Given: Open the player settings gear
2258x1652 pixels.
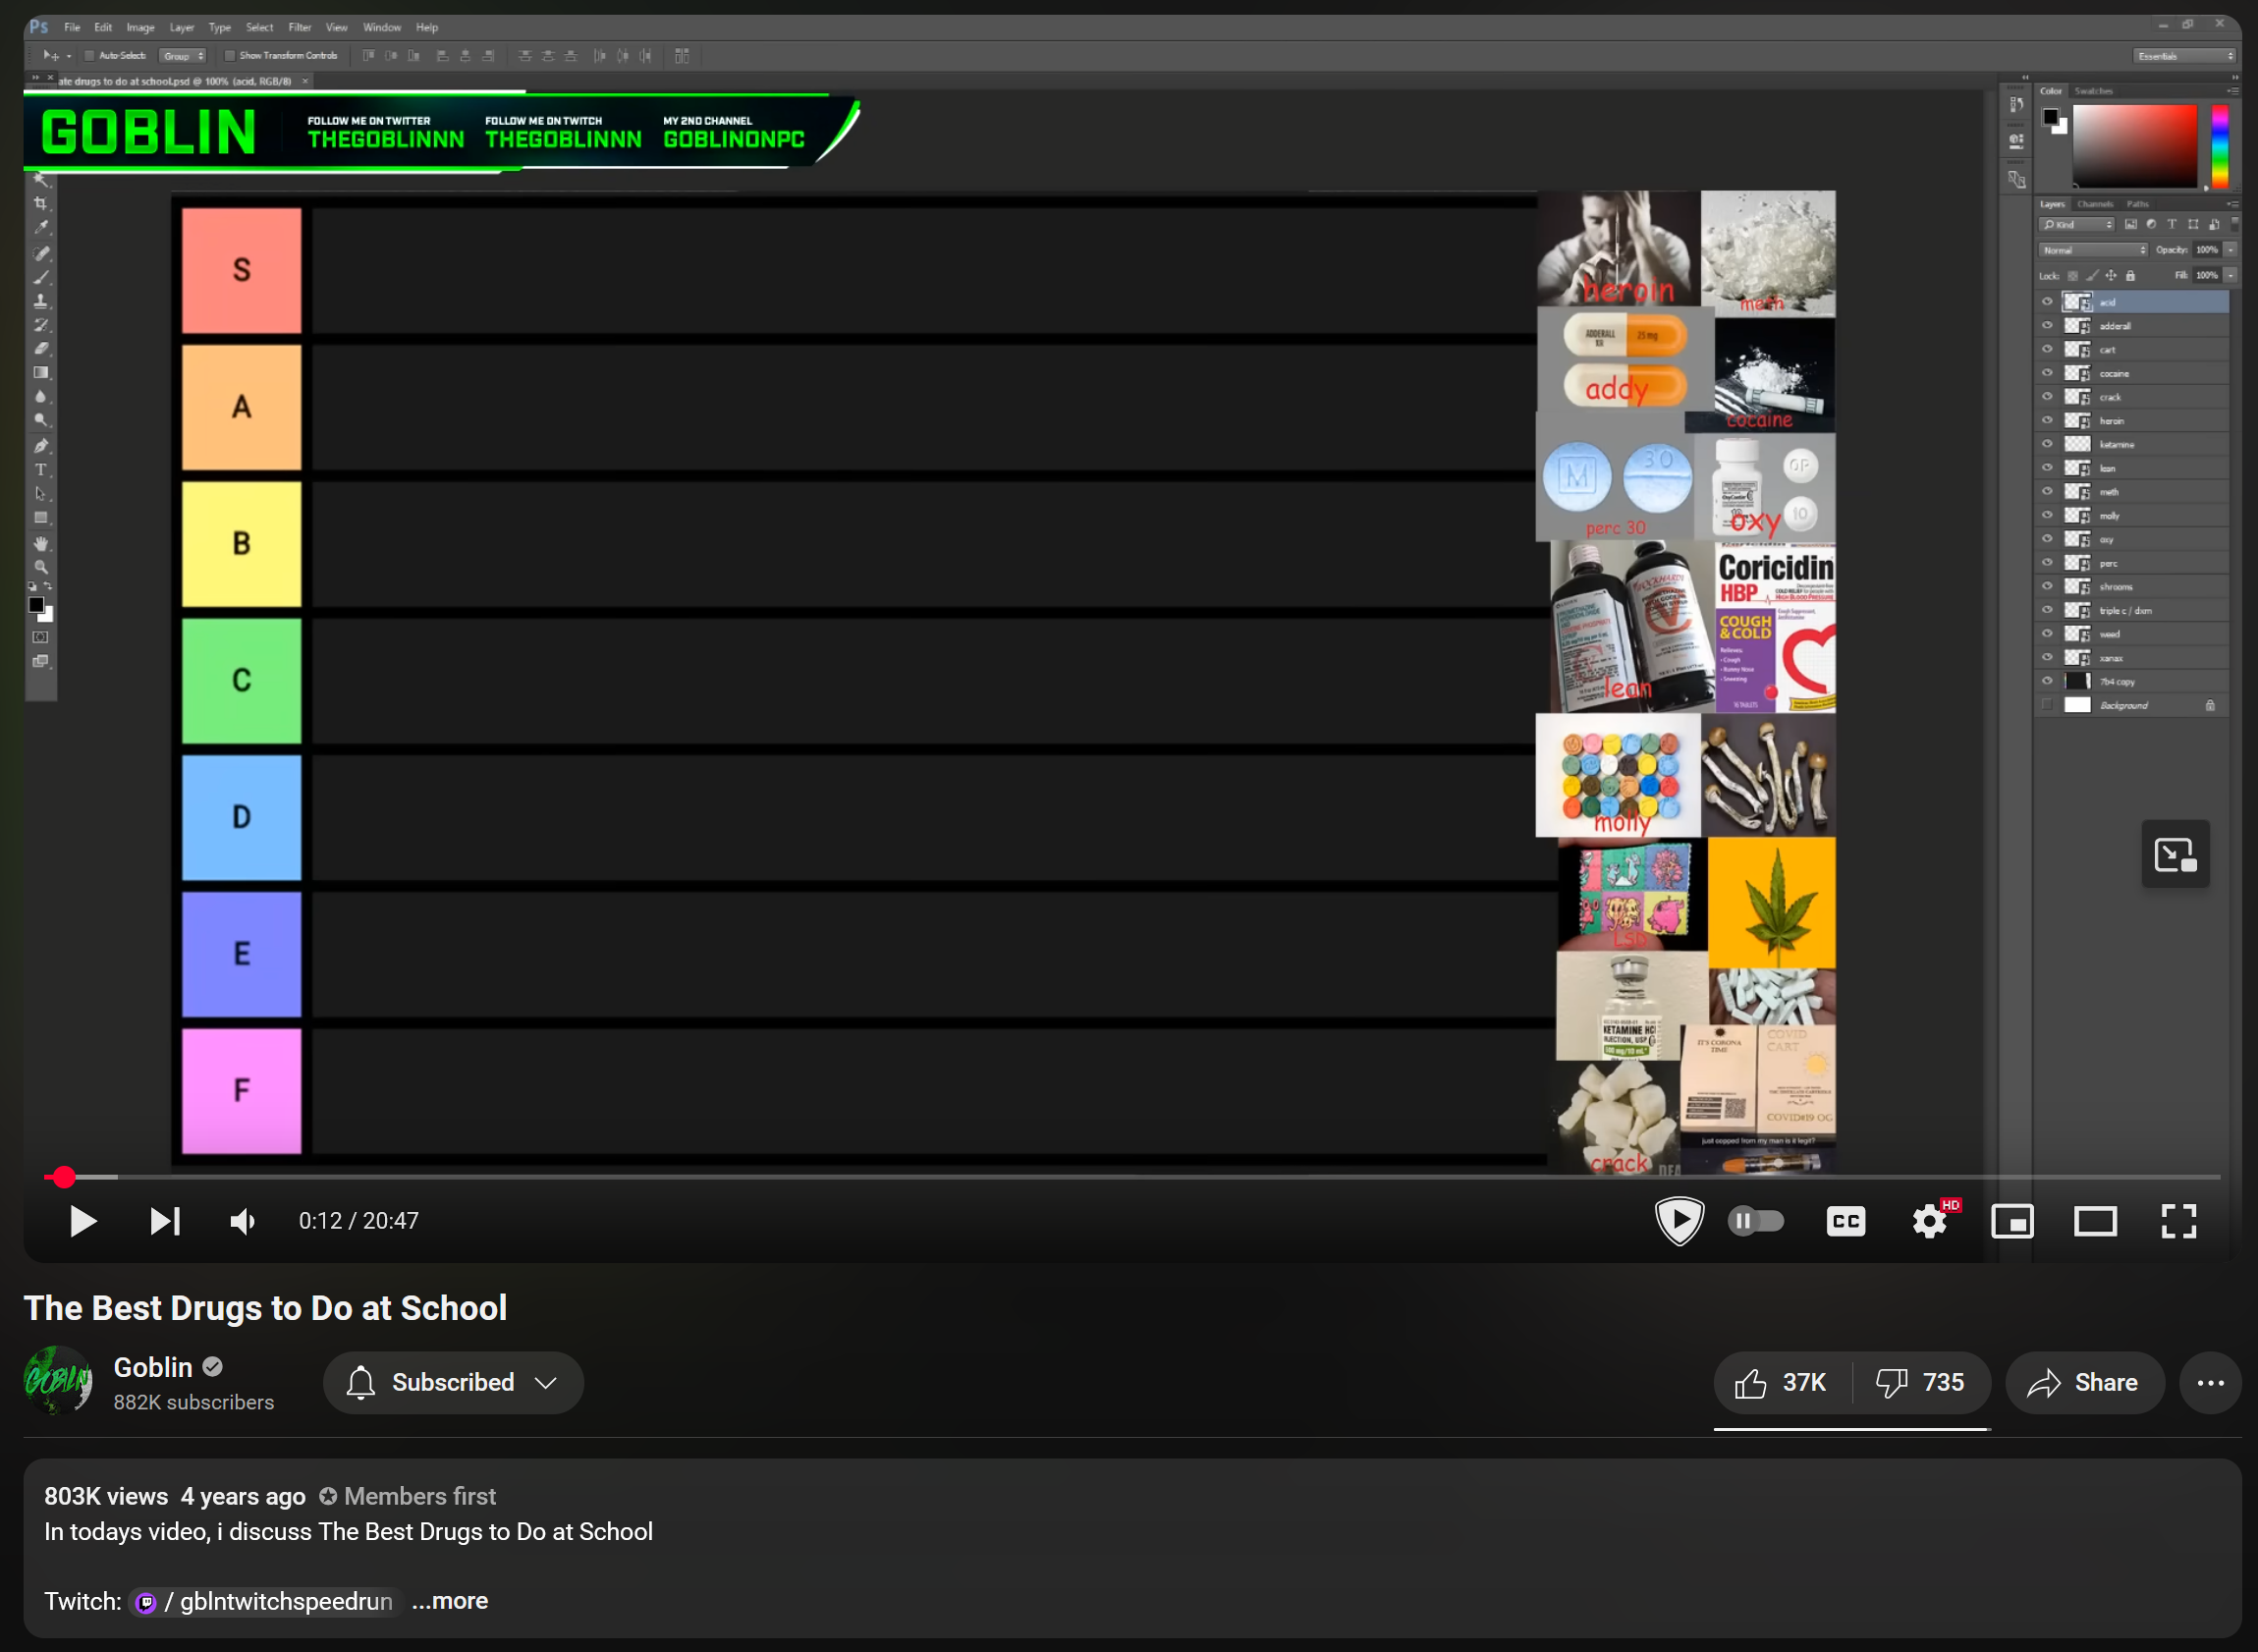Looking at the screenshot, I should coord(1929,1221).
